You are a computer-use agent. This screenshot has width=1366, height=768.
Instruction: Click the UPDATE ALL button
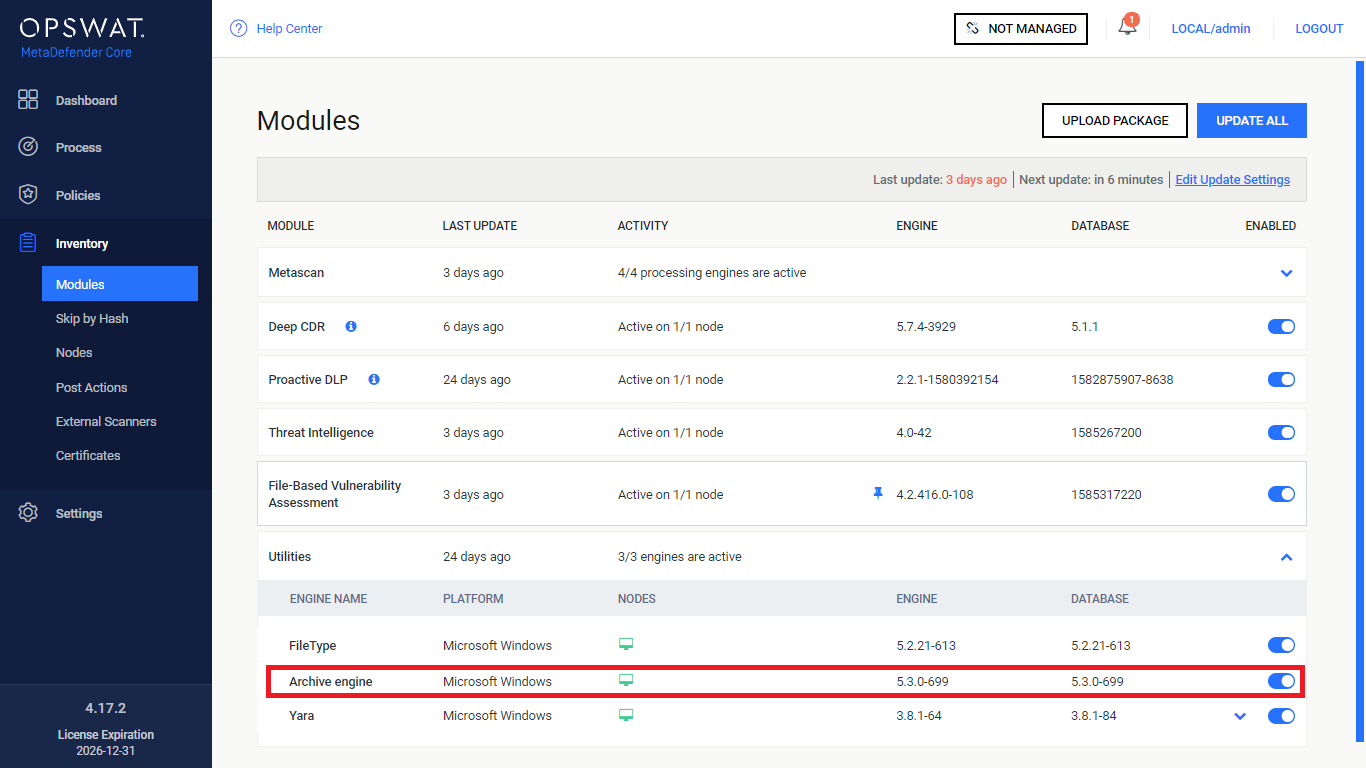[1252, 120]
